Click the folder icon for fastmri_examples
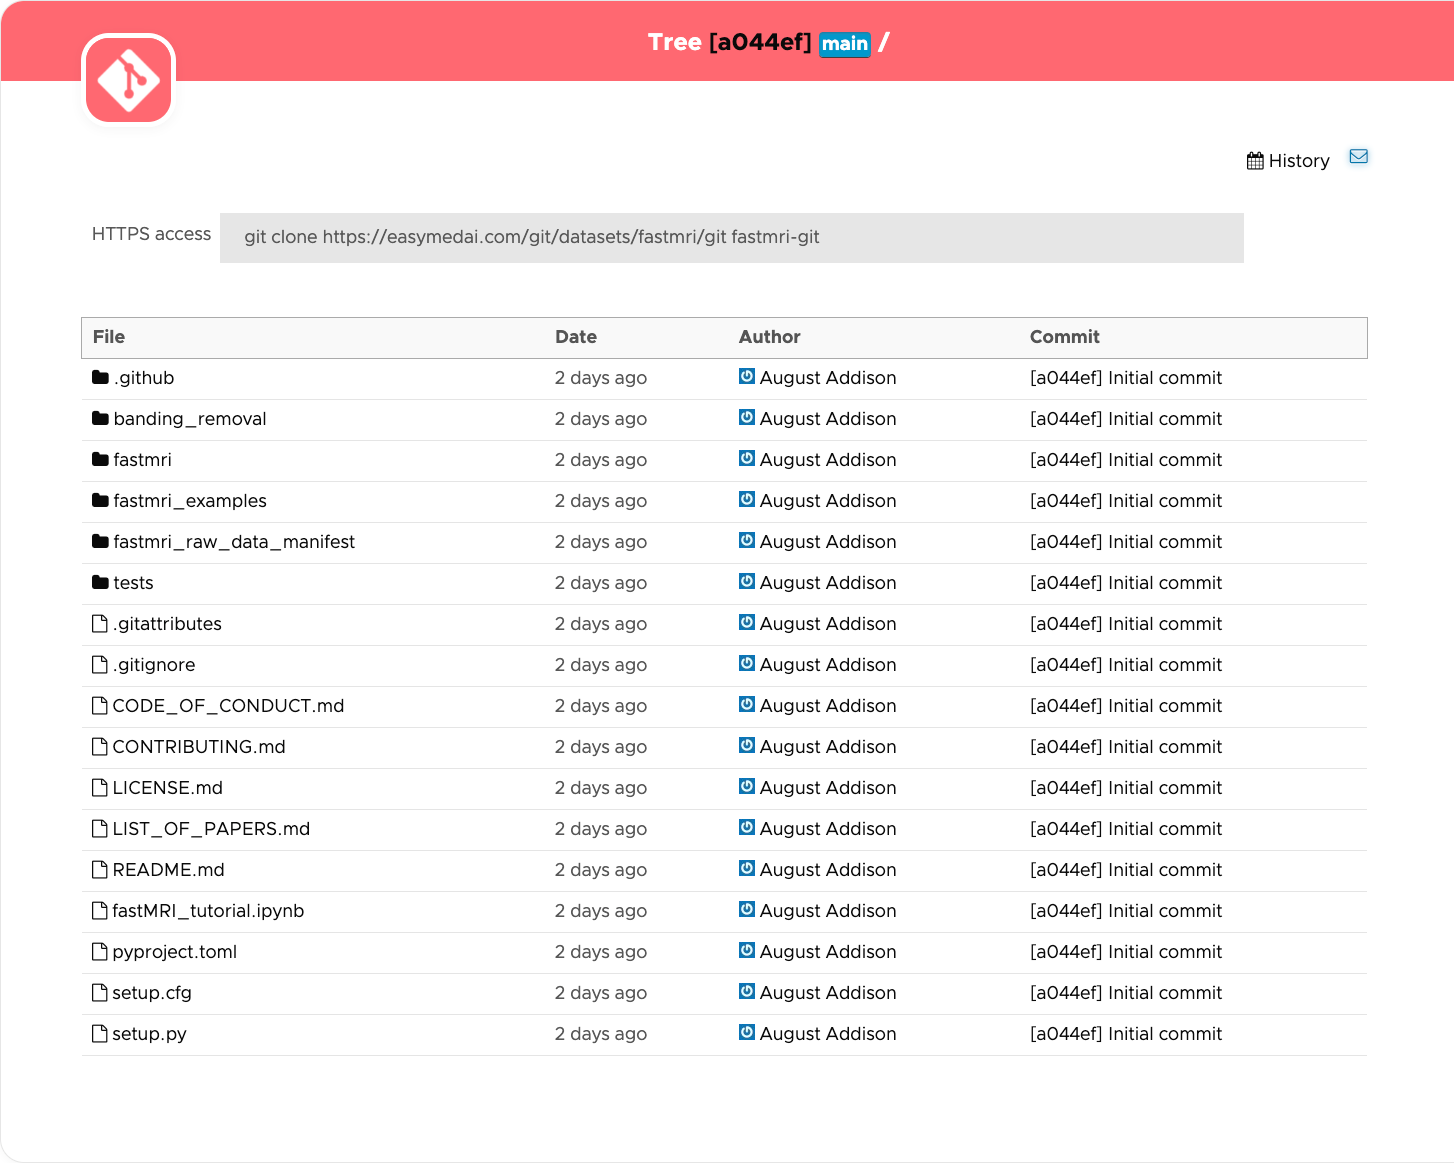Screen dimensions: 1454x1163 click(100, 500)
